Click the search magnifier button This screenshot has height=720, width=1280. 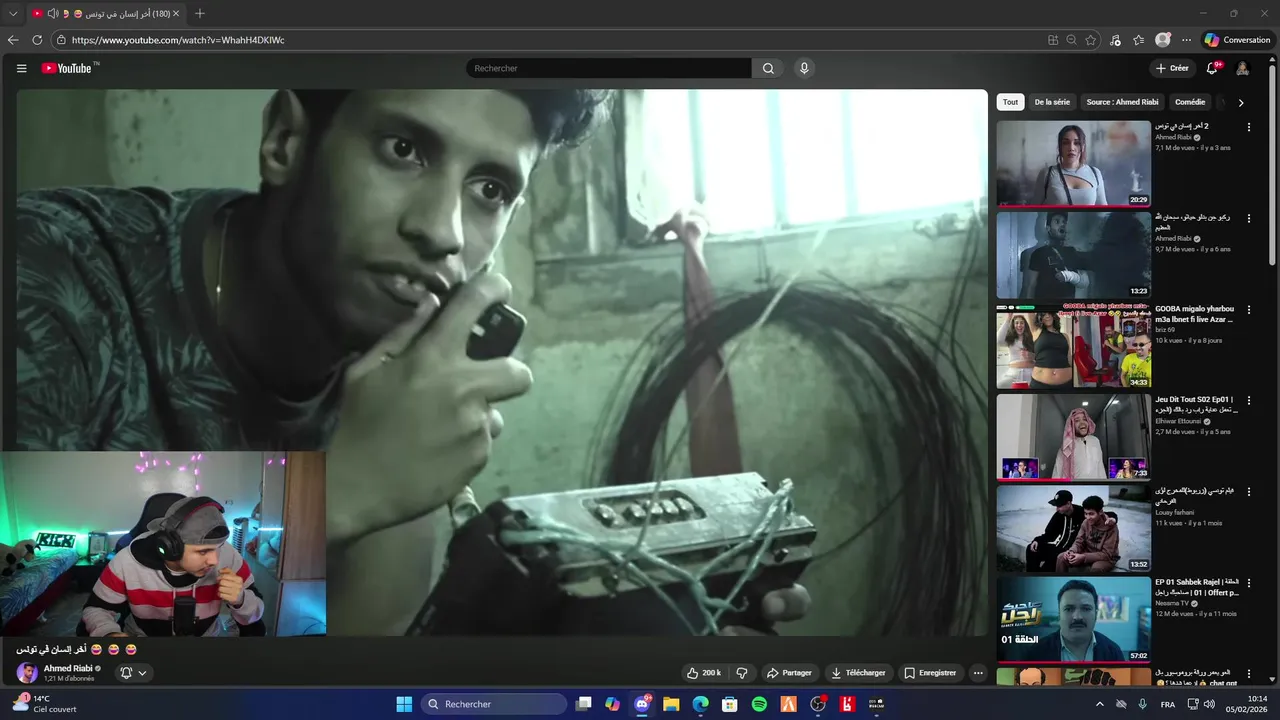[x=768, y=68]
